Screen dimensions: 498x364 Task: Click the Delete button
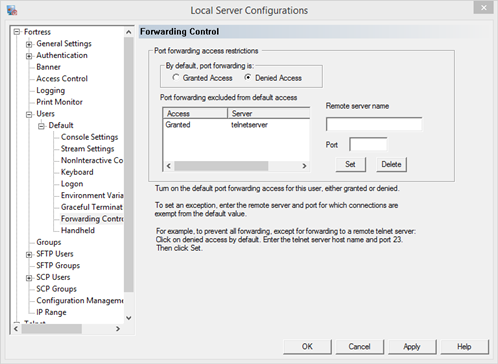391,164
